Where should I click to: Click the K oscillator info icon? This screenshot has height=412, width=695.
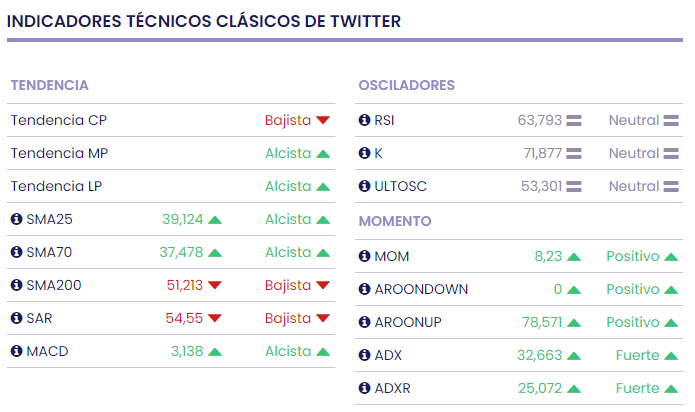click(x=364, y=153)
